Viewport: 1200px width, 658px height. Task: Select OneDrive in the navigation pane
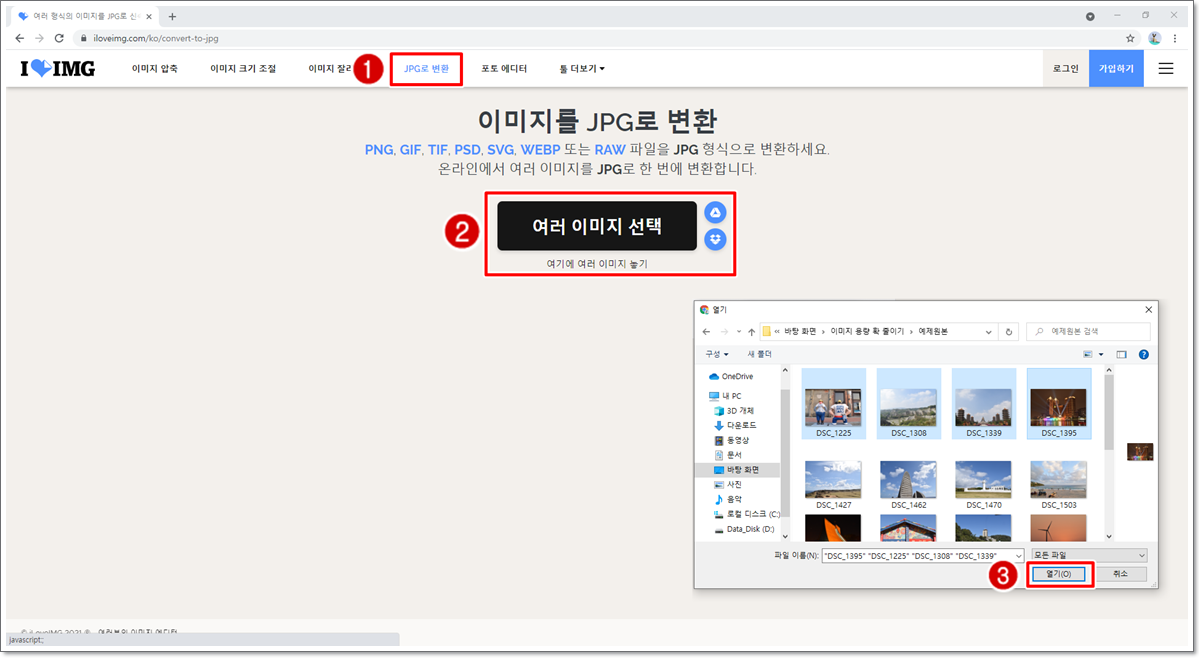731,377
